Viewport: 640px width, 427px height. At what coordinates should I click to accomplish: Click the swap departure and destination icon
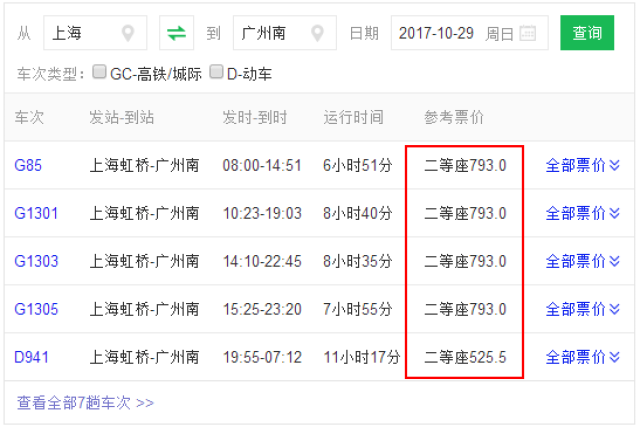coord(176,33)
